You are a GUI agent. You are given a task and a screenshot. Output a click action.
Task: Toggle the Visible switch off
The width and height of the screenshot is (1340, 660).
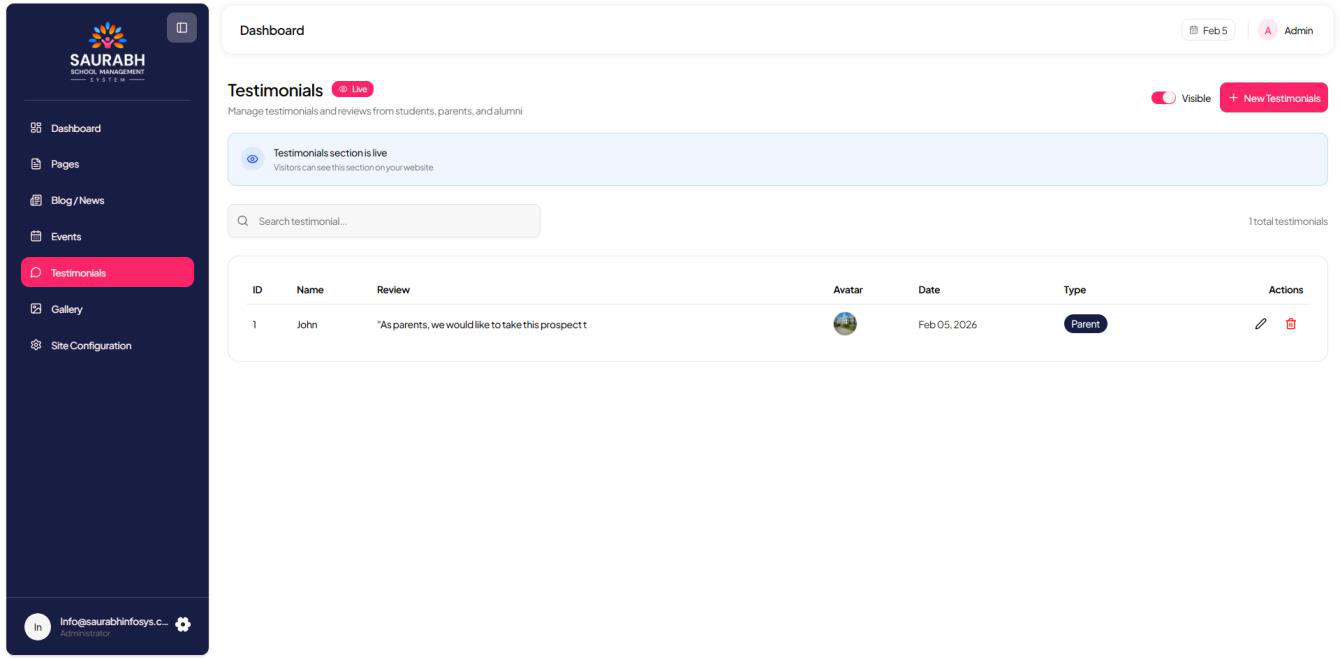pyautogui.click(x=1164, y=98)
